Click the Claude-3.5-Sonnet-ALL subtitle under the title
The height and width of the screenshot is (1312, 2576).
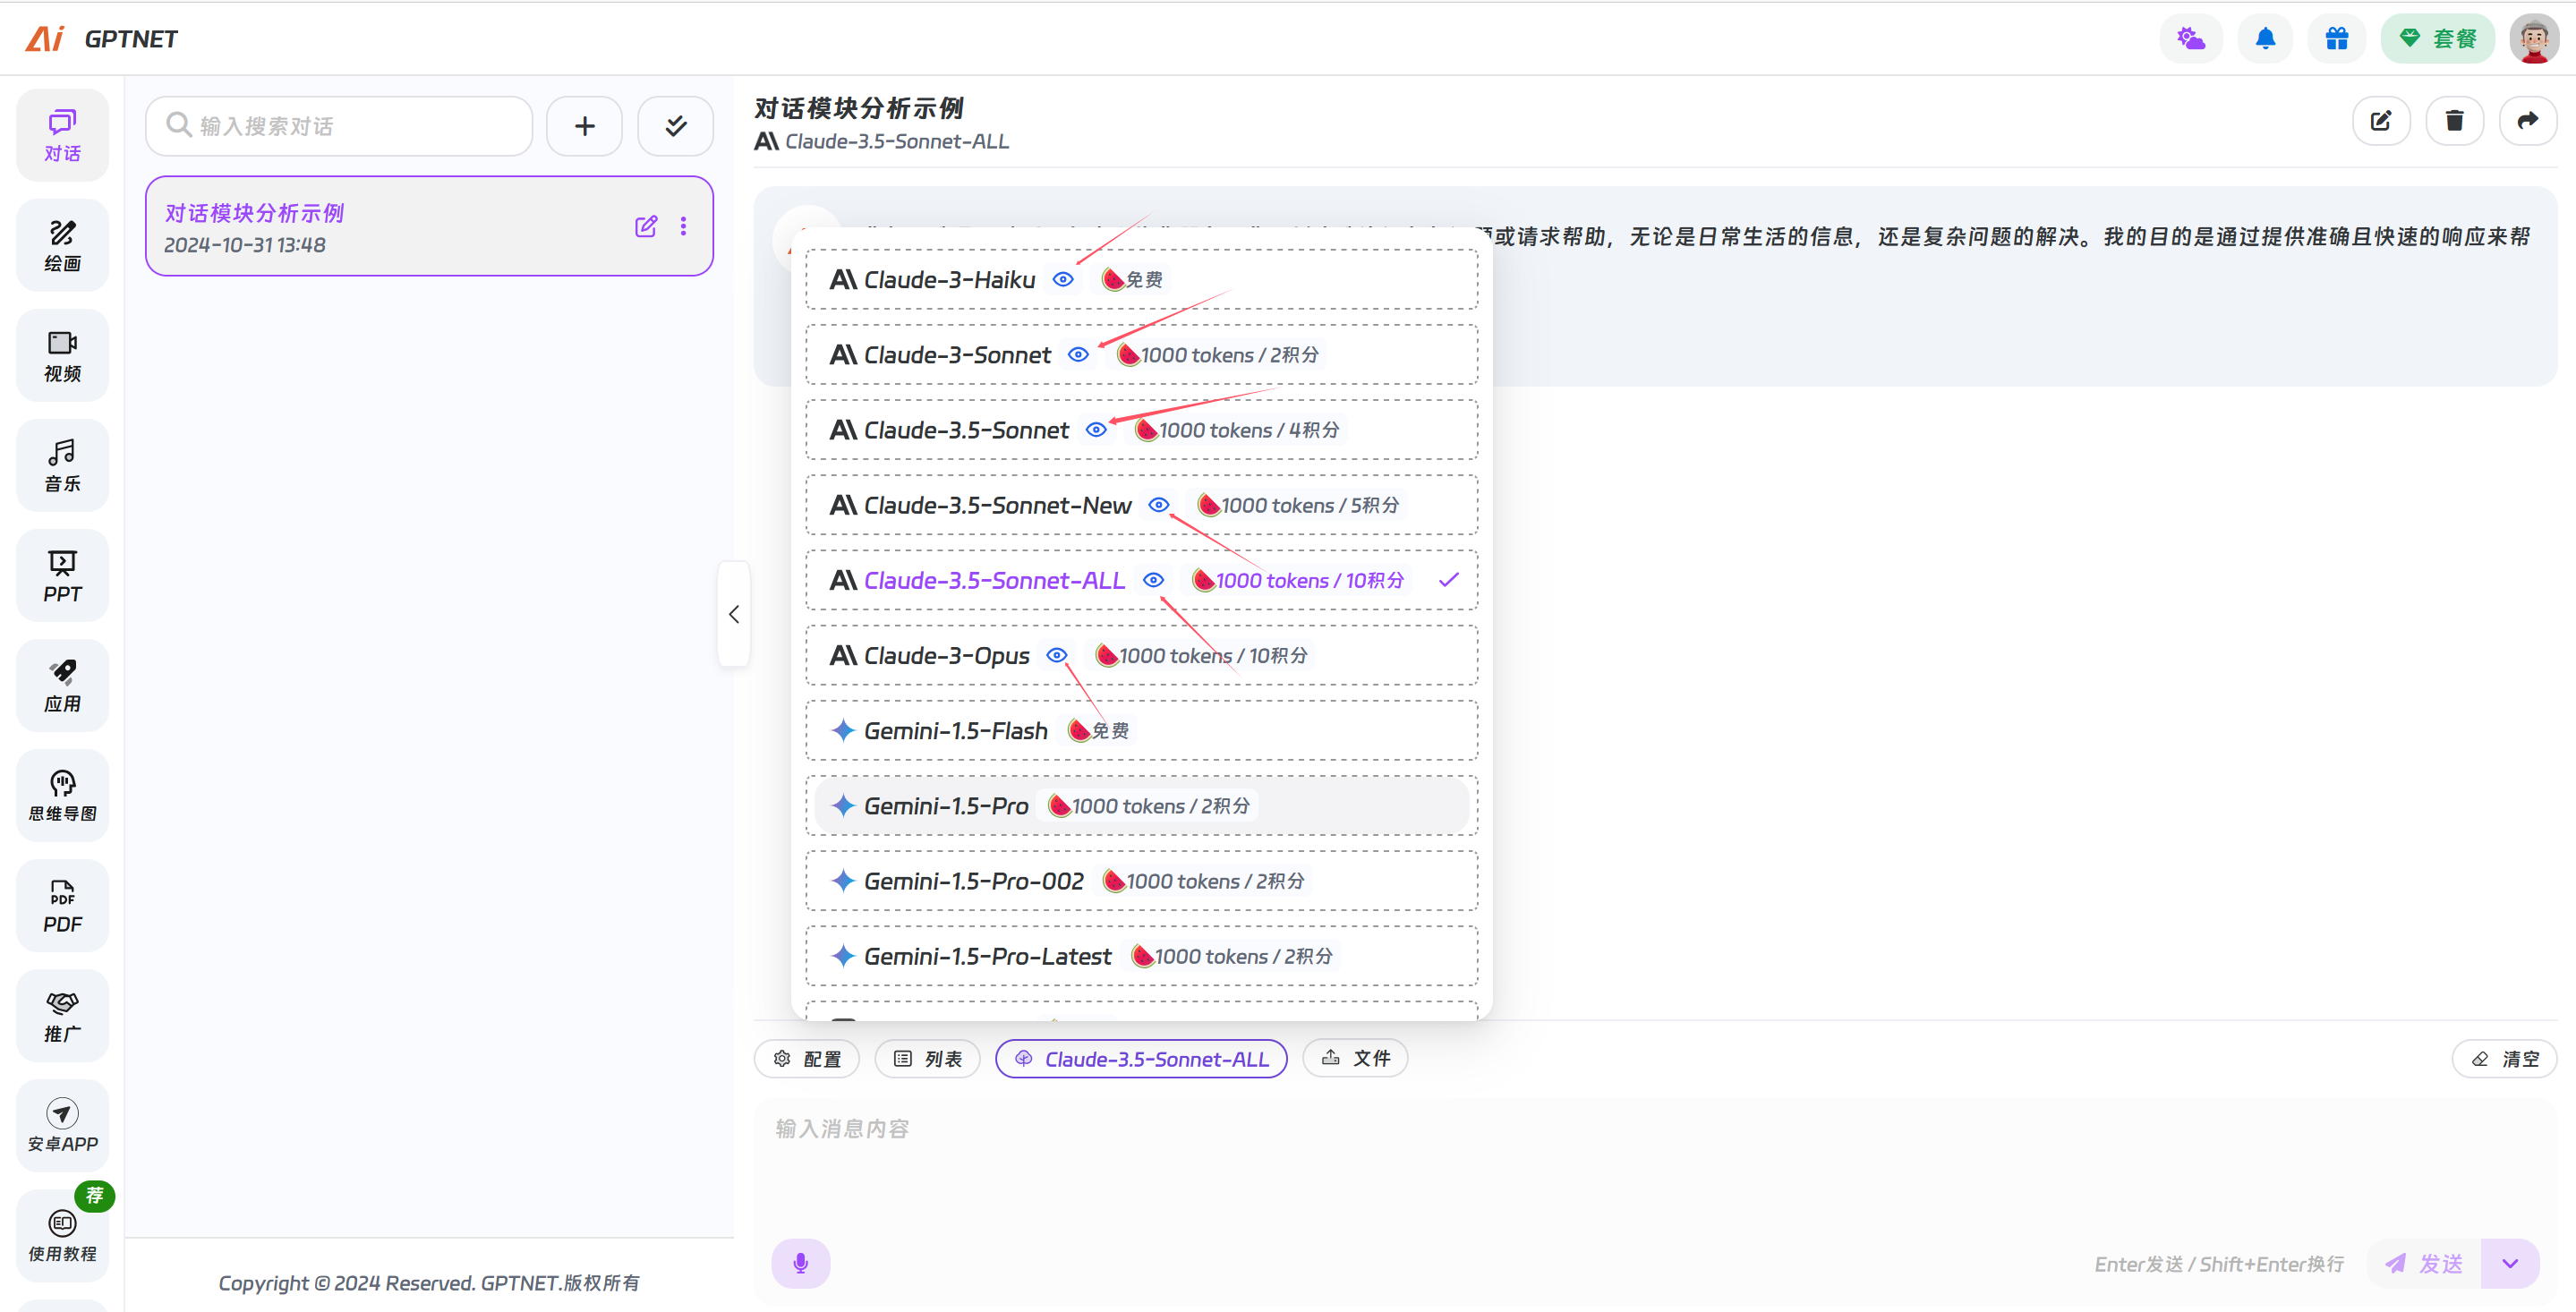pyautogui.click(x=896, y=141)
